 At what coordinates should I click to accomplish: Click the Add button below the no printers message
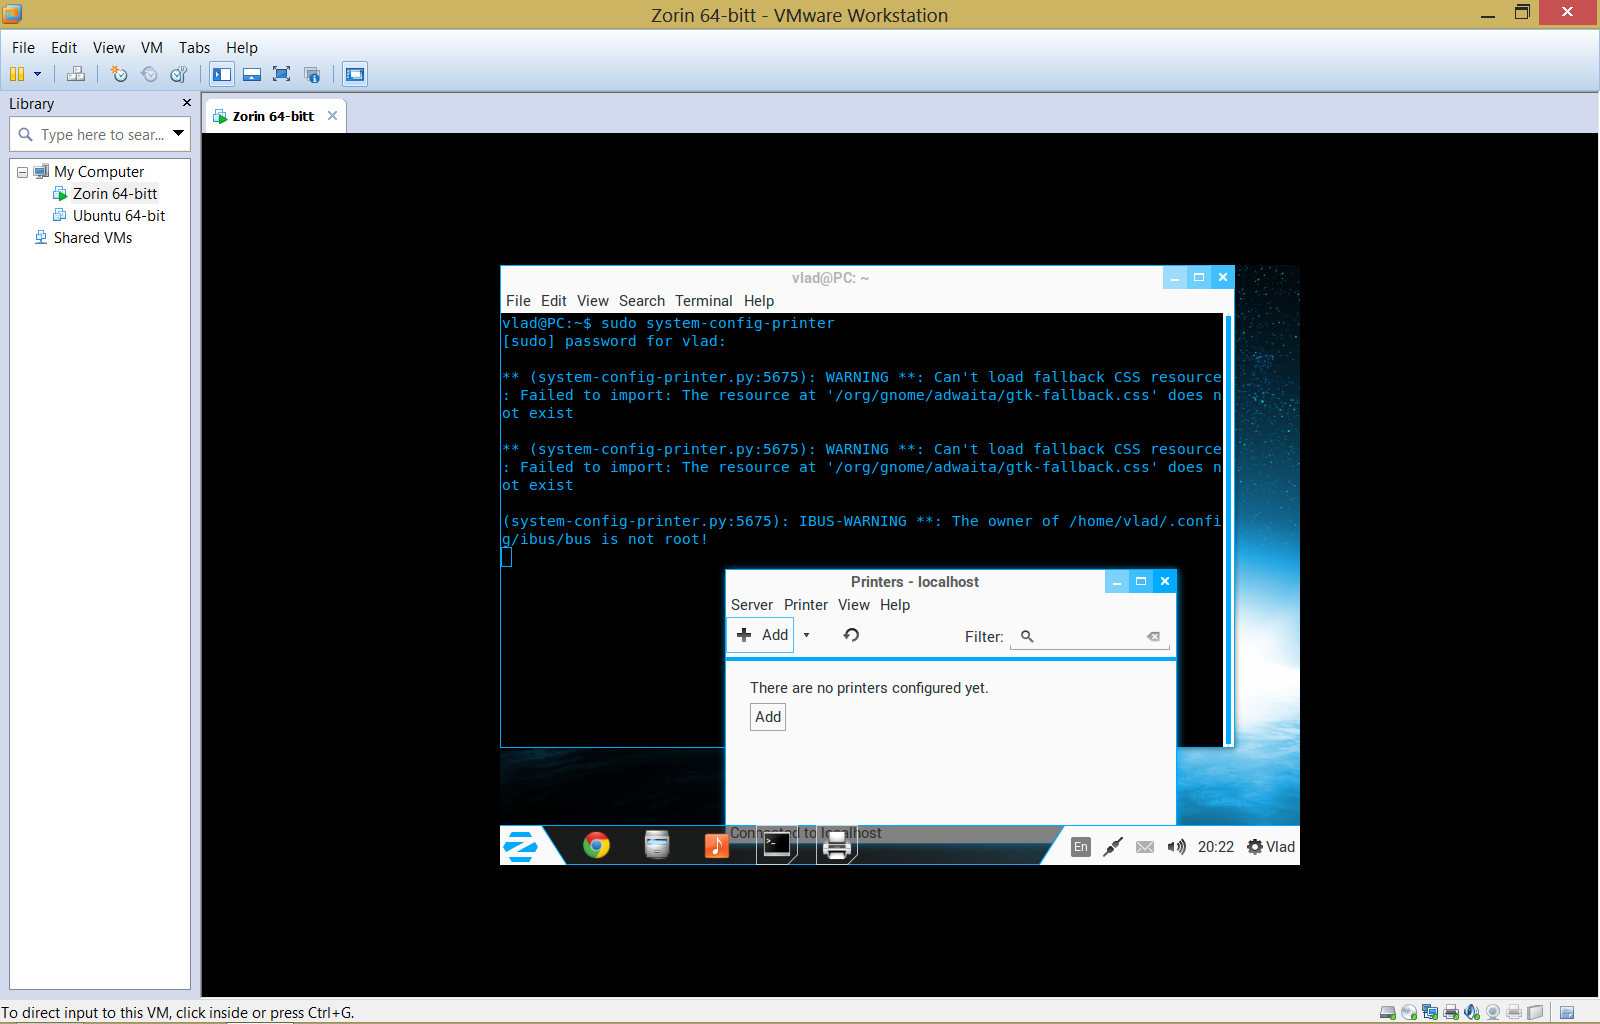[768, 717]
